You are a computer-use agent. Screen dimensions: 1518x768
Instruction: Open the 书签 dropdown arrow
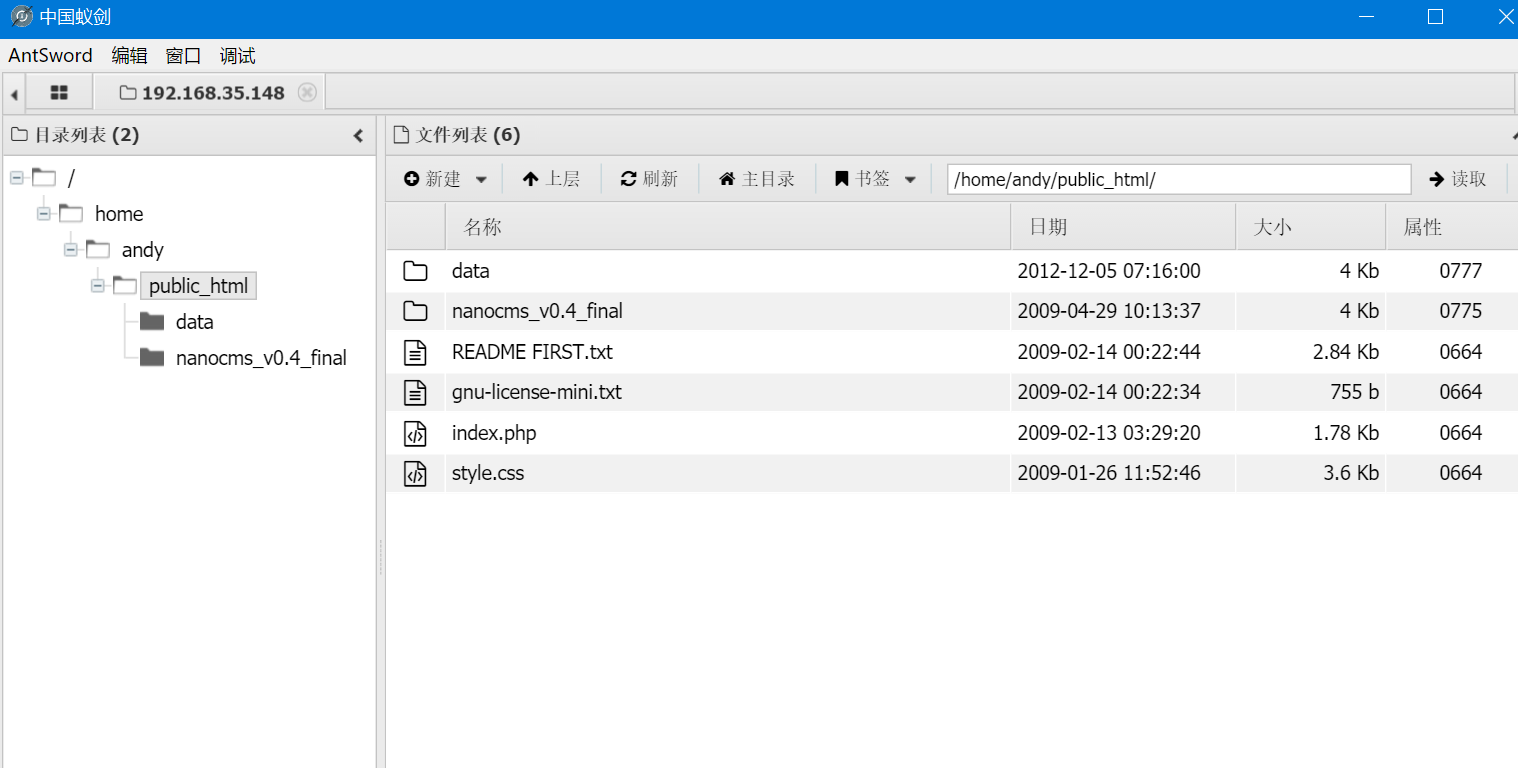tap(909, 178)
